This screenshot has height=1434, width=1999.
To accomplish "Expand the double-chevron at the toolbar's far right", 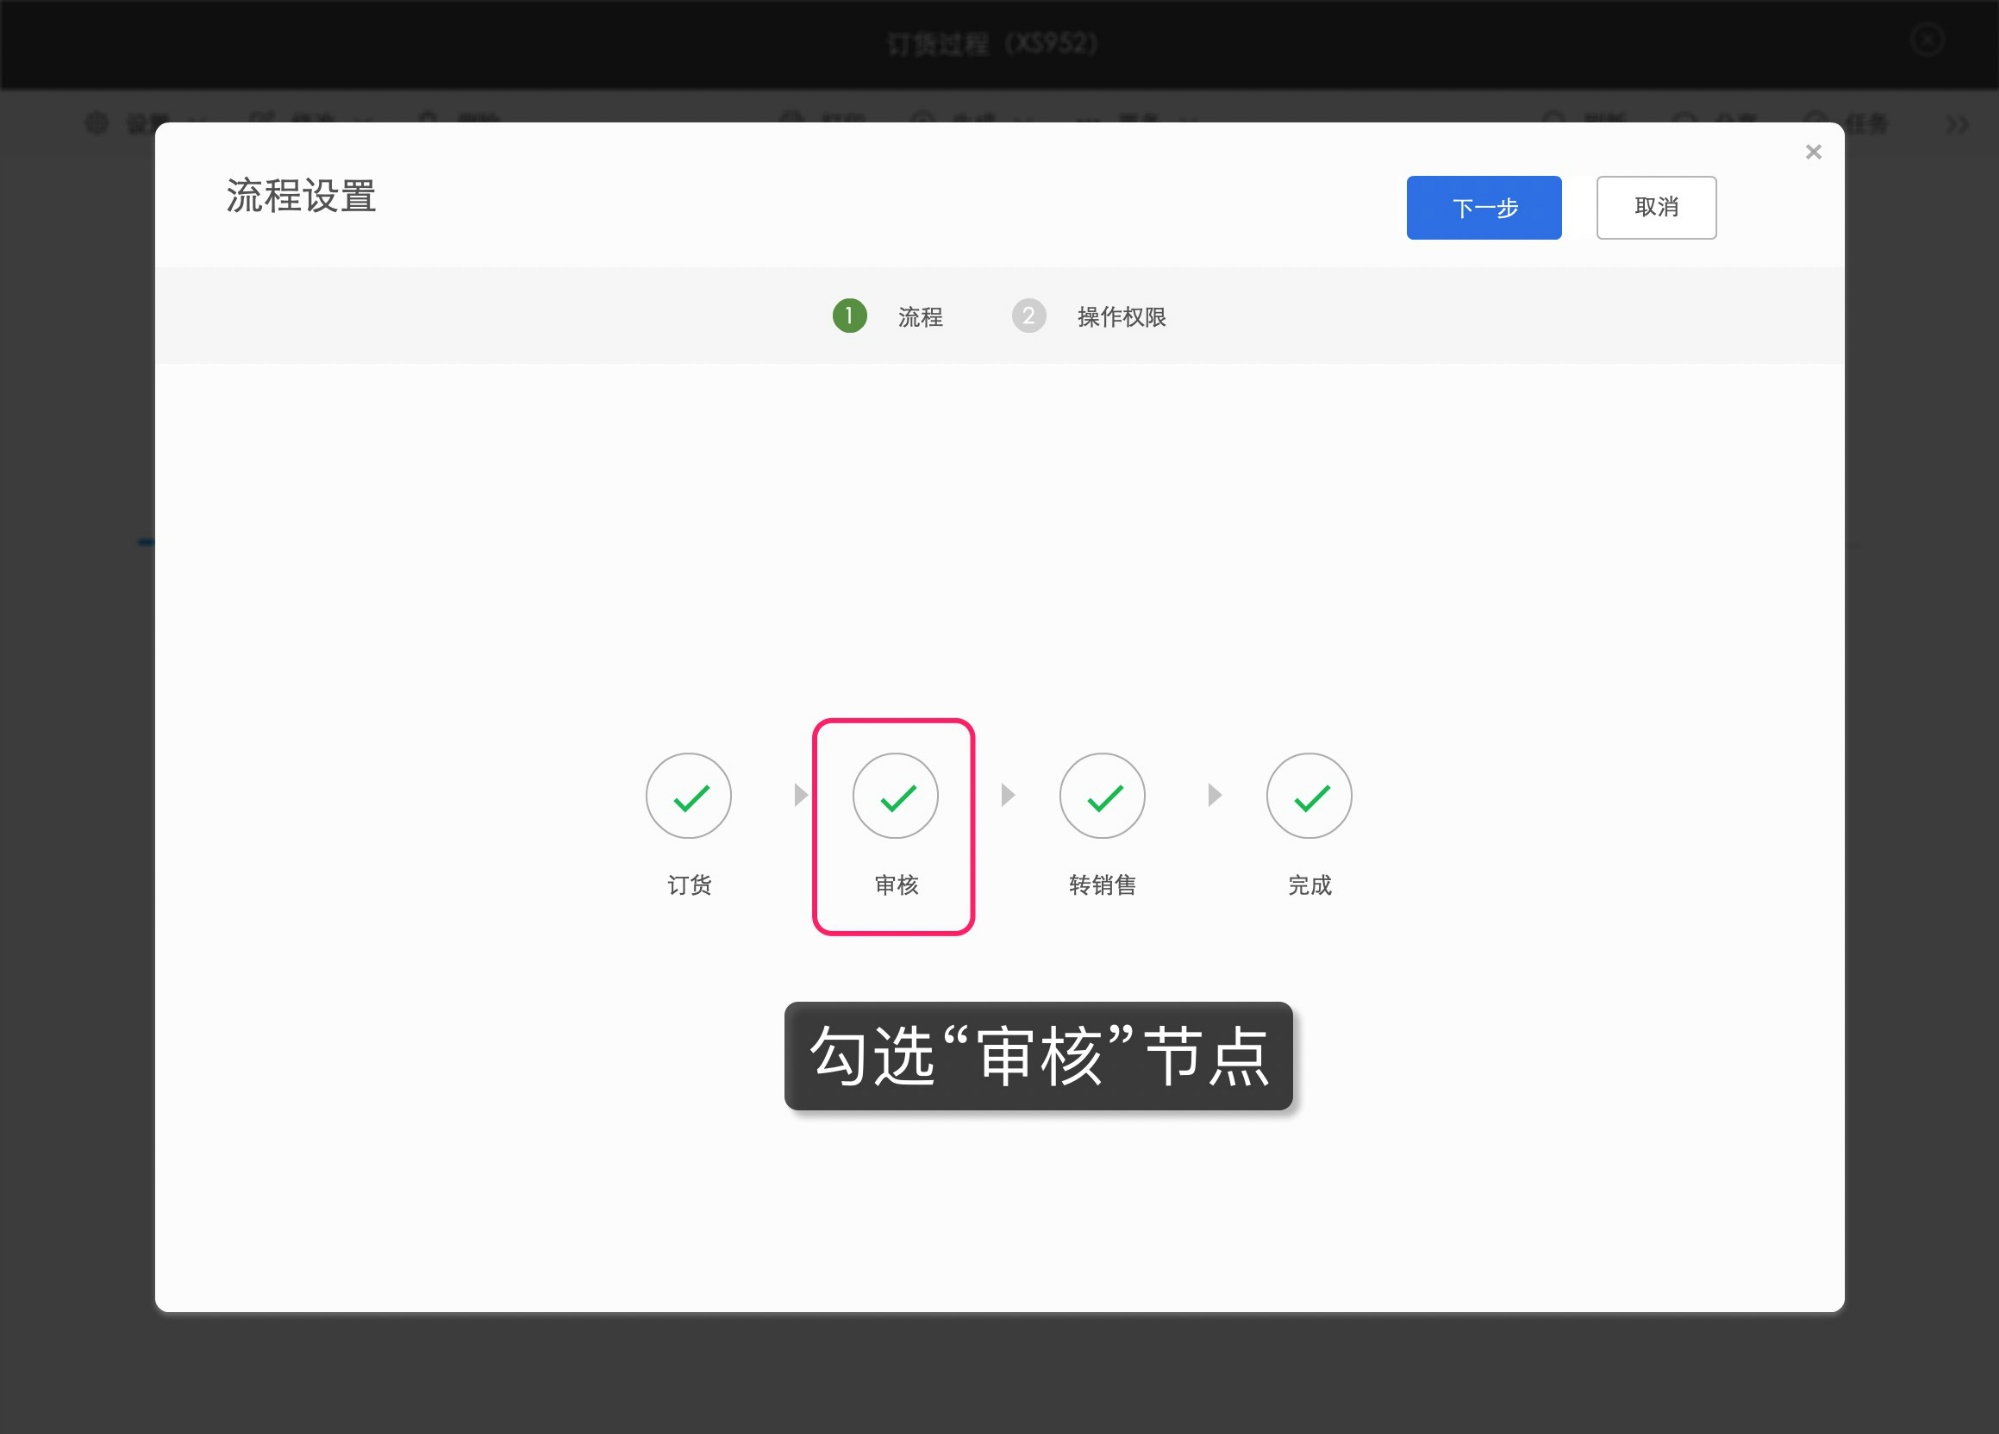I will [x=1955, y=124].
